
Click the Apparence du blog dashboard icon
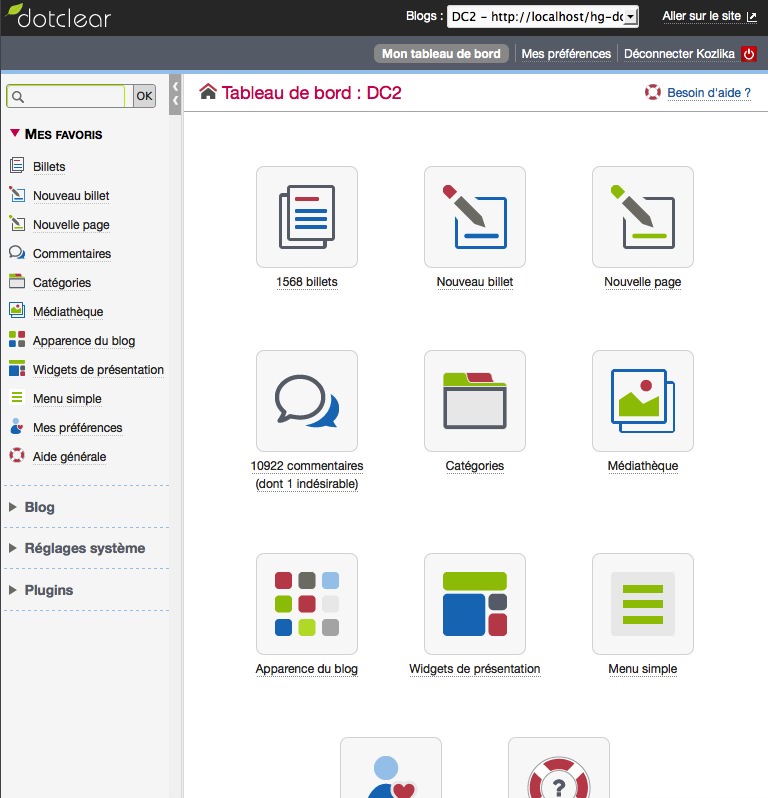point(306,604)
